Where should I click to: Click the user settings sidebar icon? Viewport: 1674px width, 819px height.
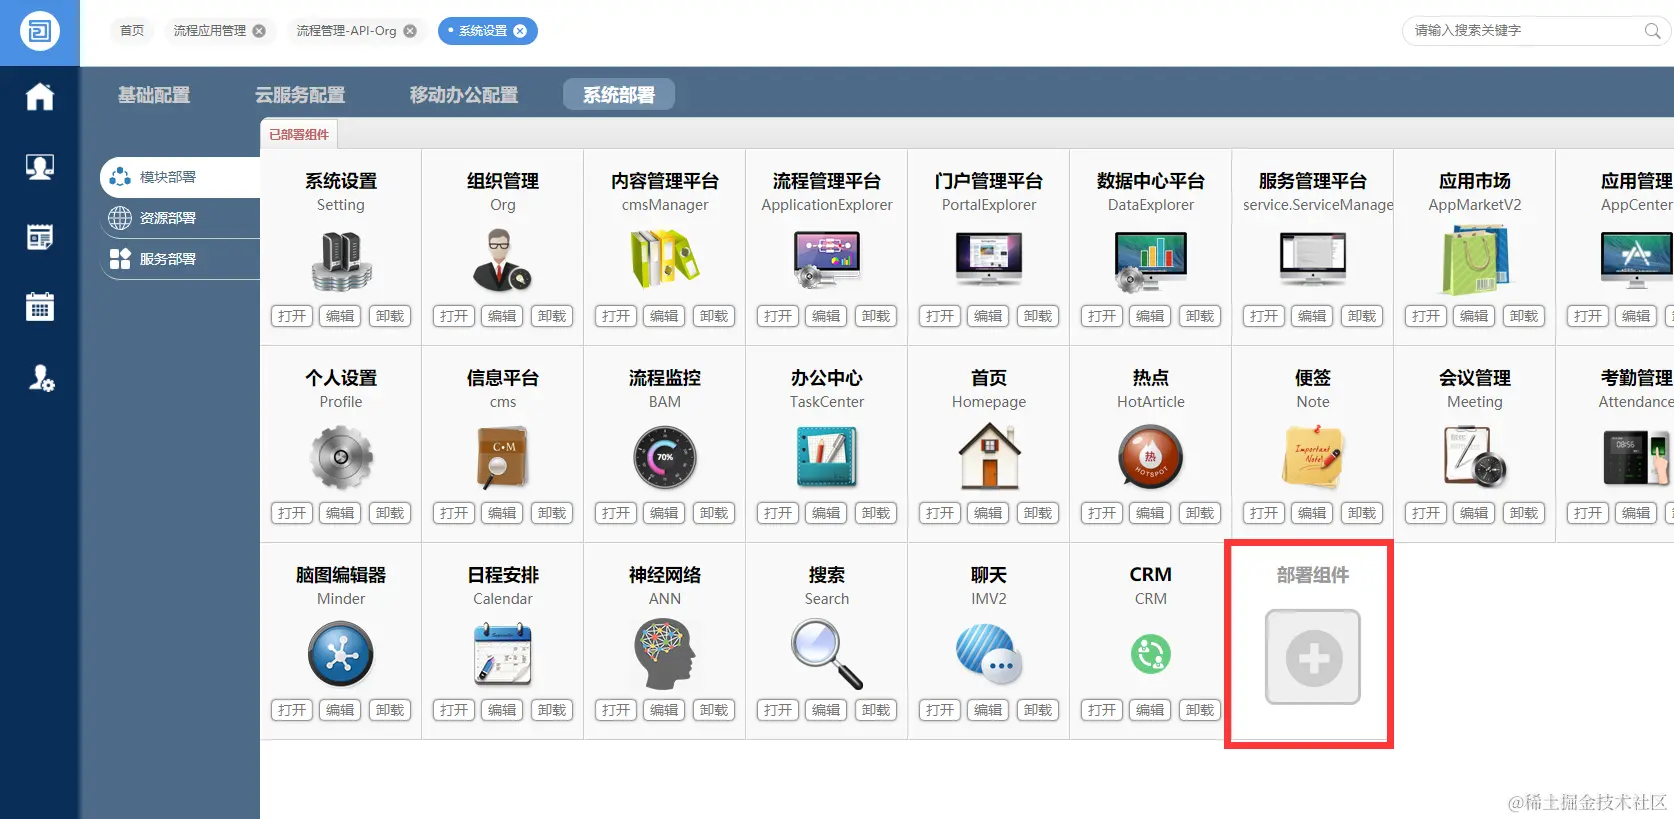tap(40, 377)
